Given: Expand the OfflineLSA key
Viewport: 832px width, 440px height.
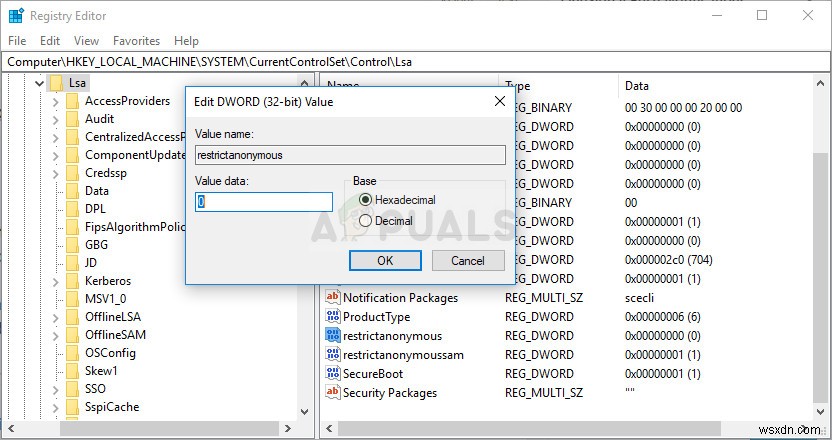Looking at the screenshot, I should click(x=56, y=317).
